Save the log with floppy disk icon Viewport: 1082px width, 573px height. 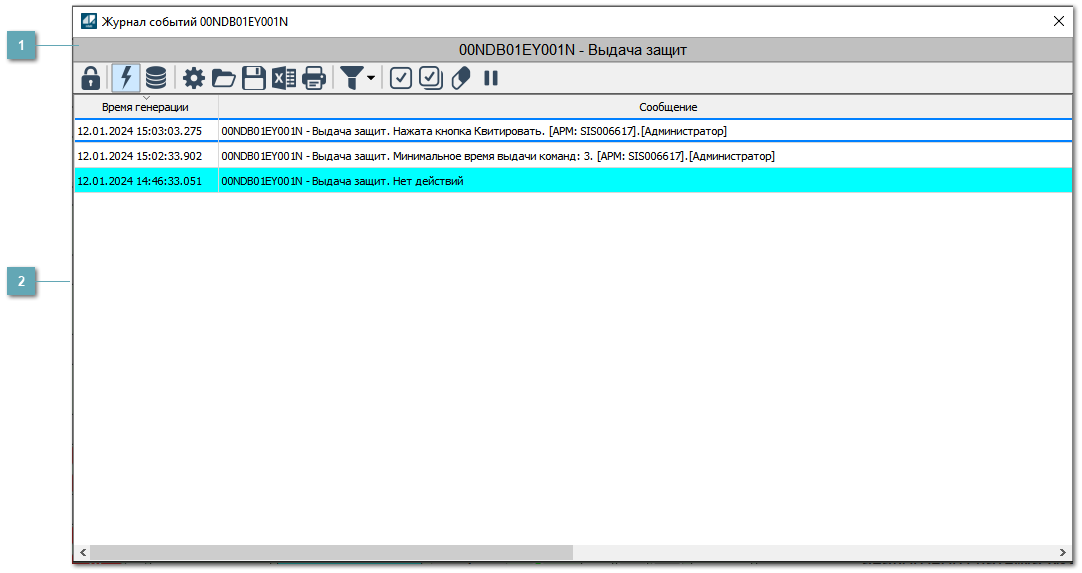coord(254,78)
